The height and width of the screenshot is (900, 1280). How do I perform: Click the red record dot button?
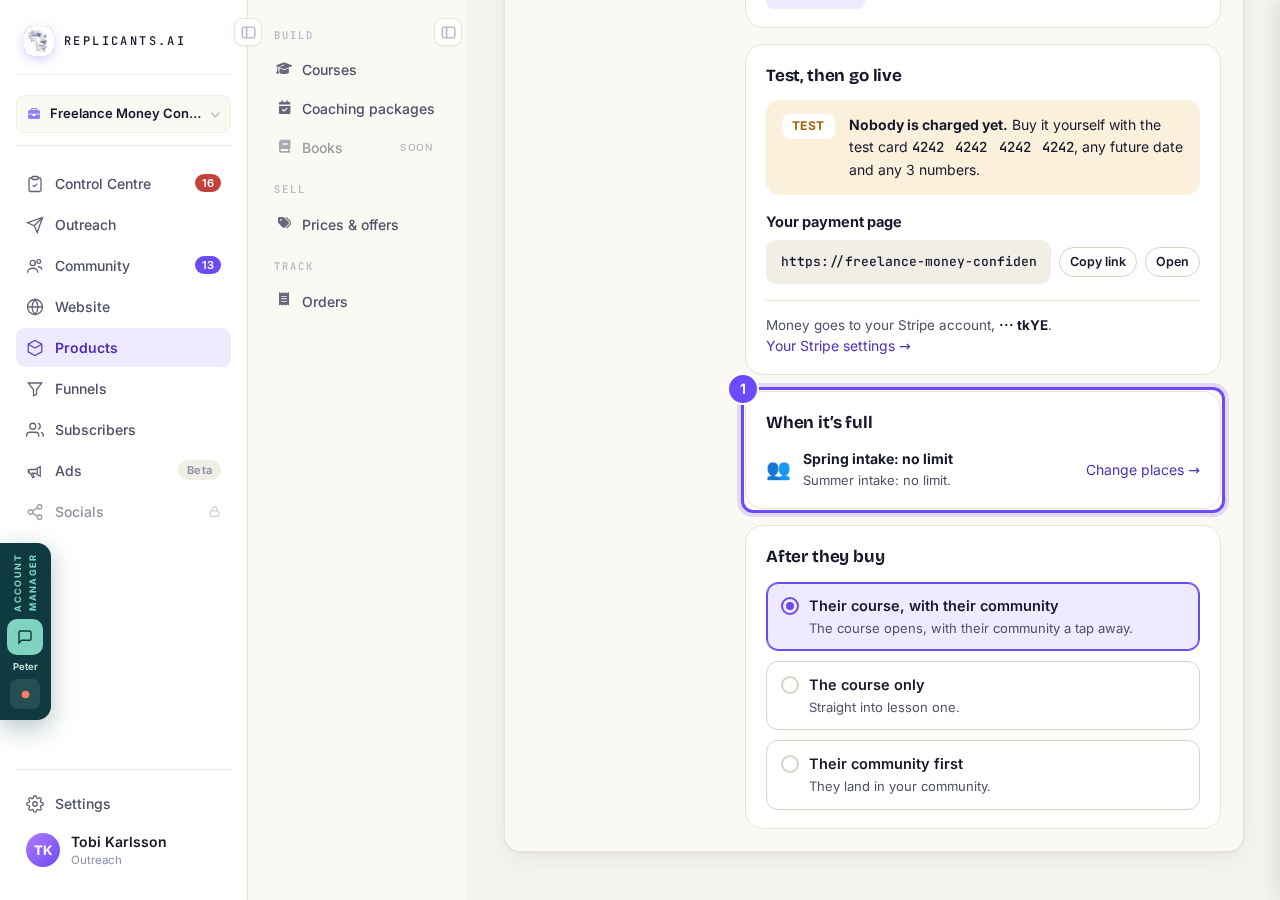(25, 694)
